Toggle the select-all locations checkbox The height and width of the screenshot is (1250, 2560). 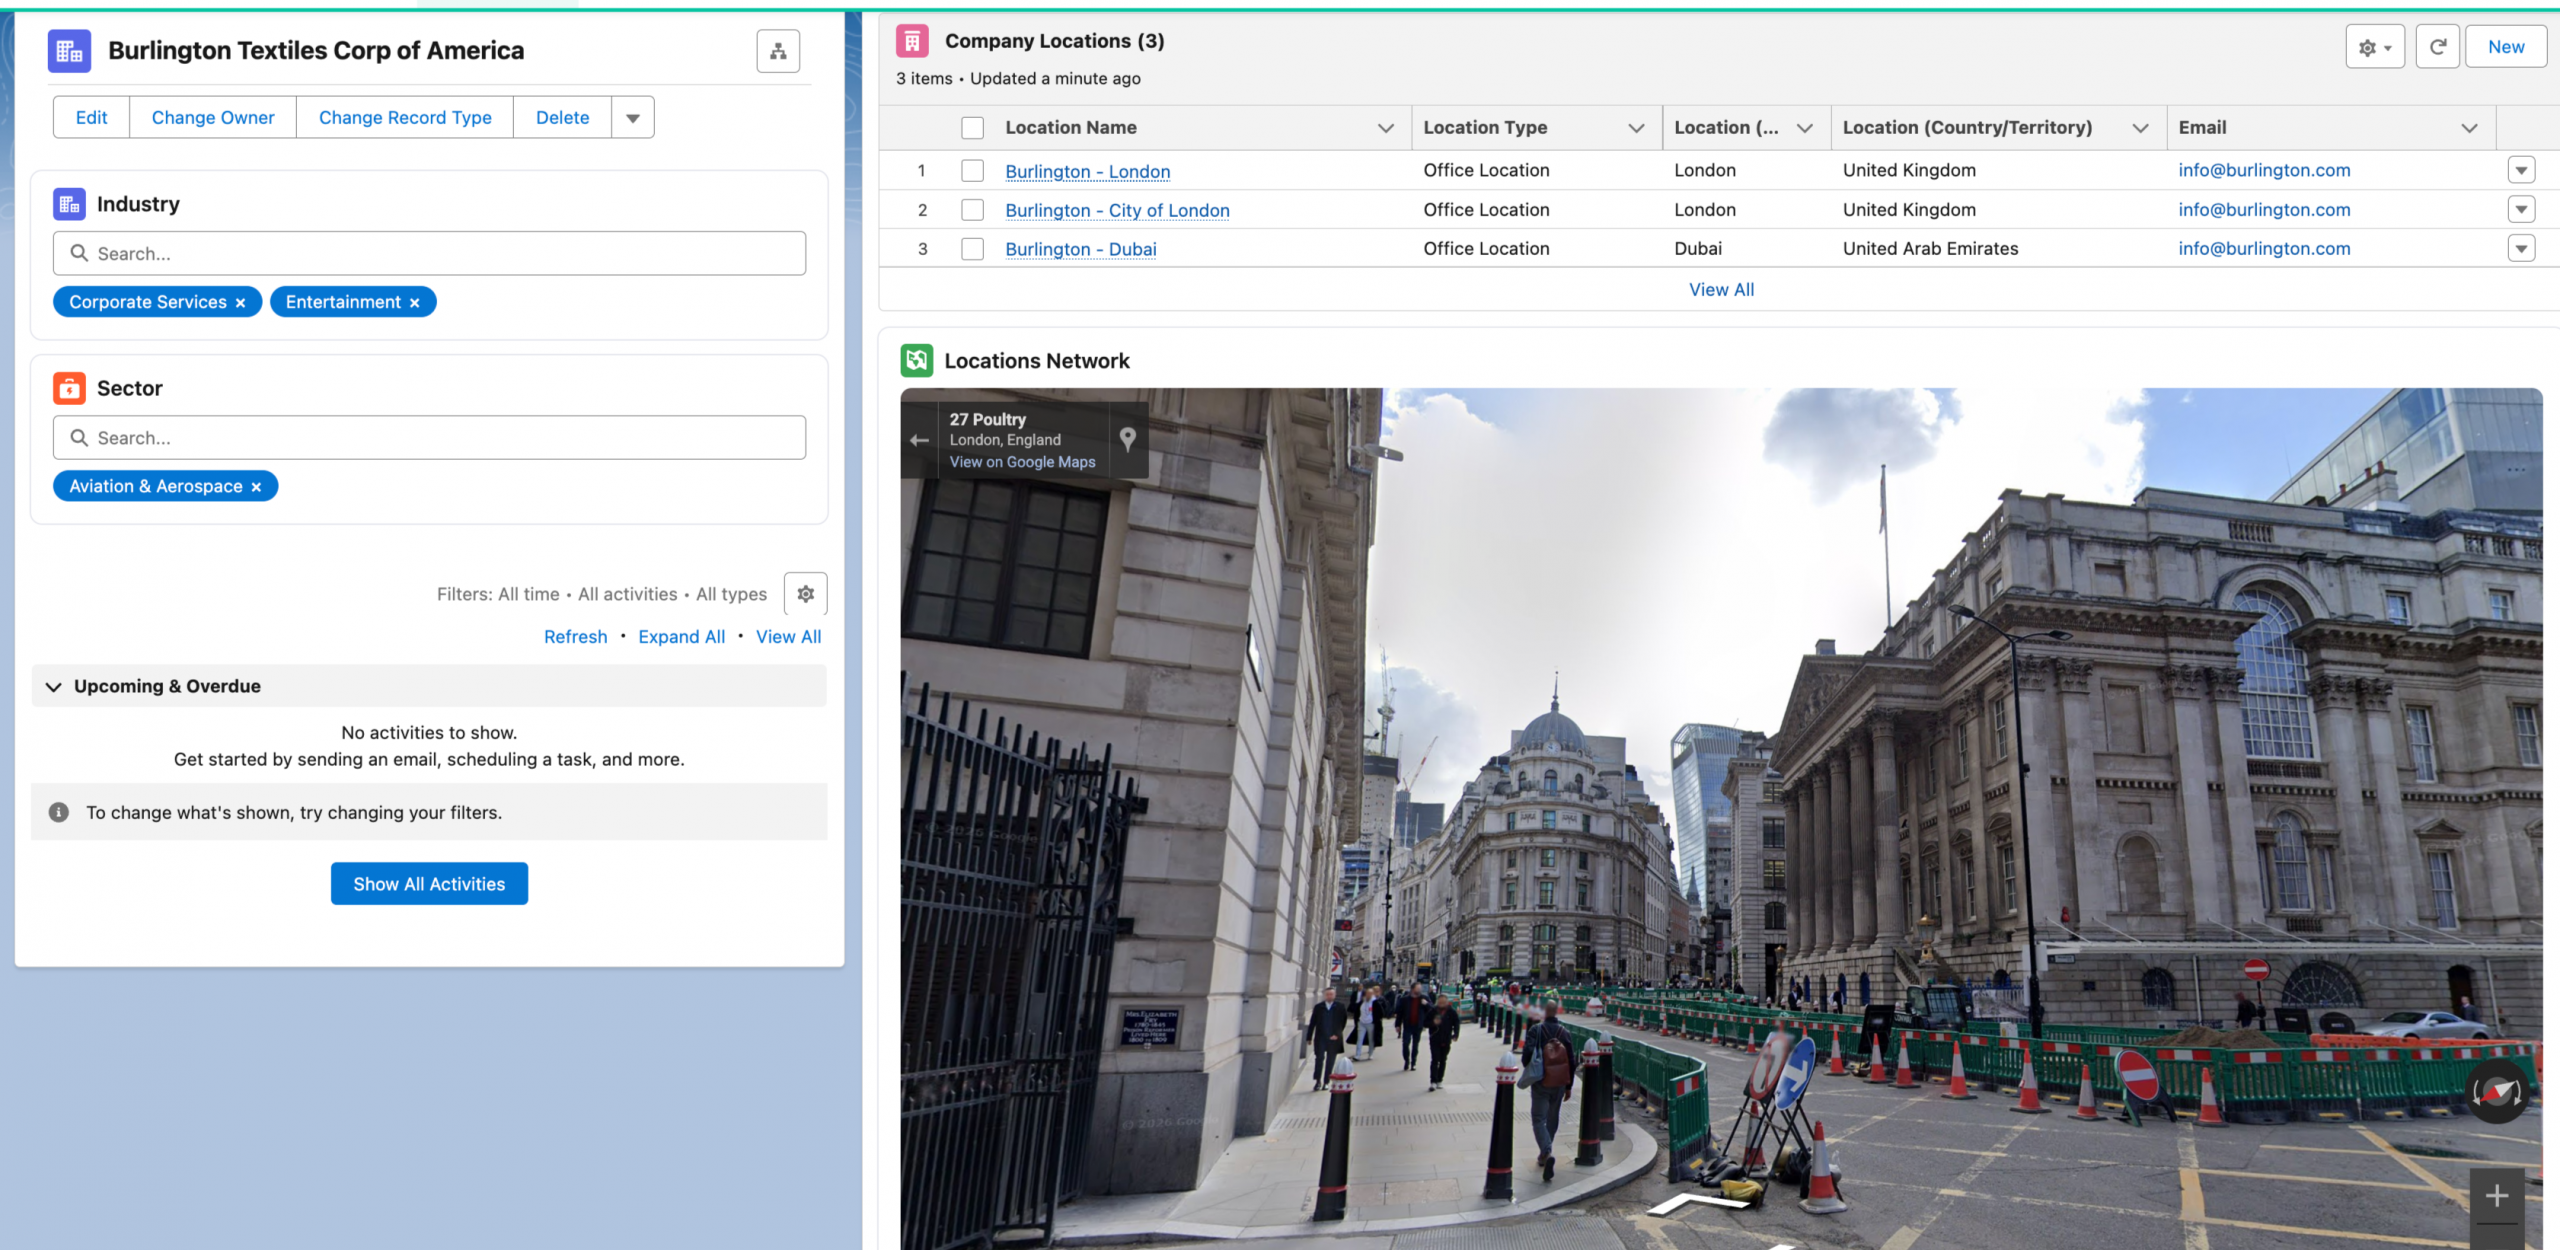pos(972,128)
